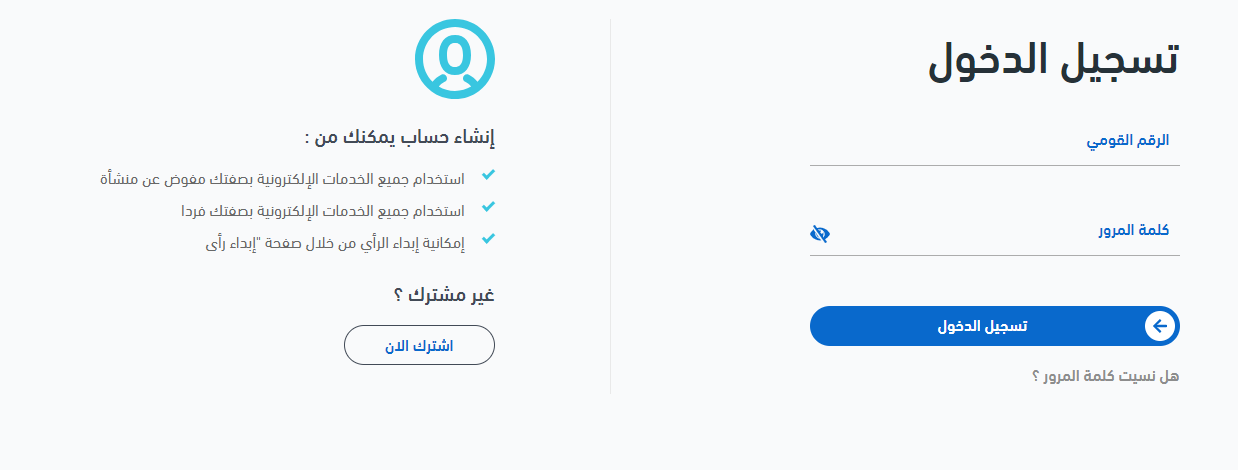Click the 'غير مشترك ؟' heading
The image size is (1238, 470).
click(443, 294)
